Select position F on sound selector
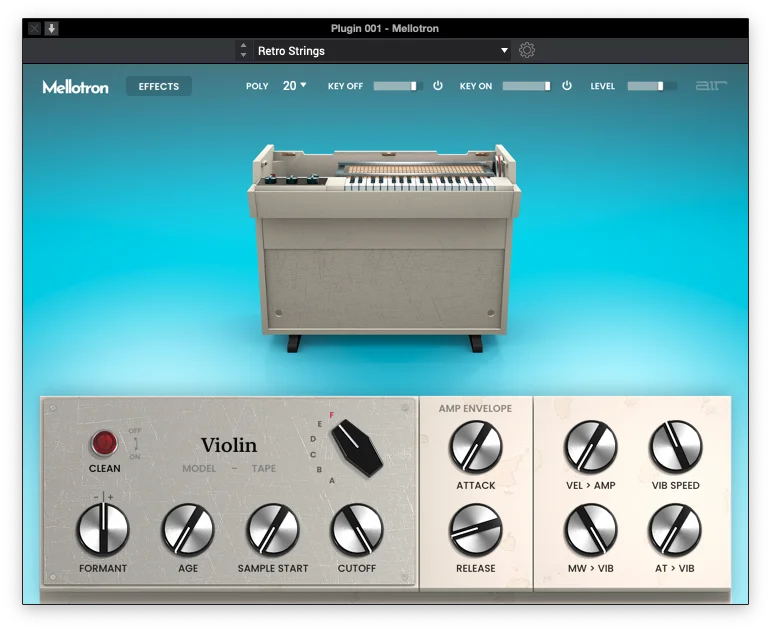The height and width of the screenshot is (631, 771). pos(331,415)
